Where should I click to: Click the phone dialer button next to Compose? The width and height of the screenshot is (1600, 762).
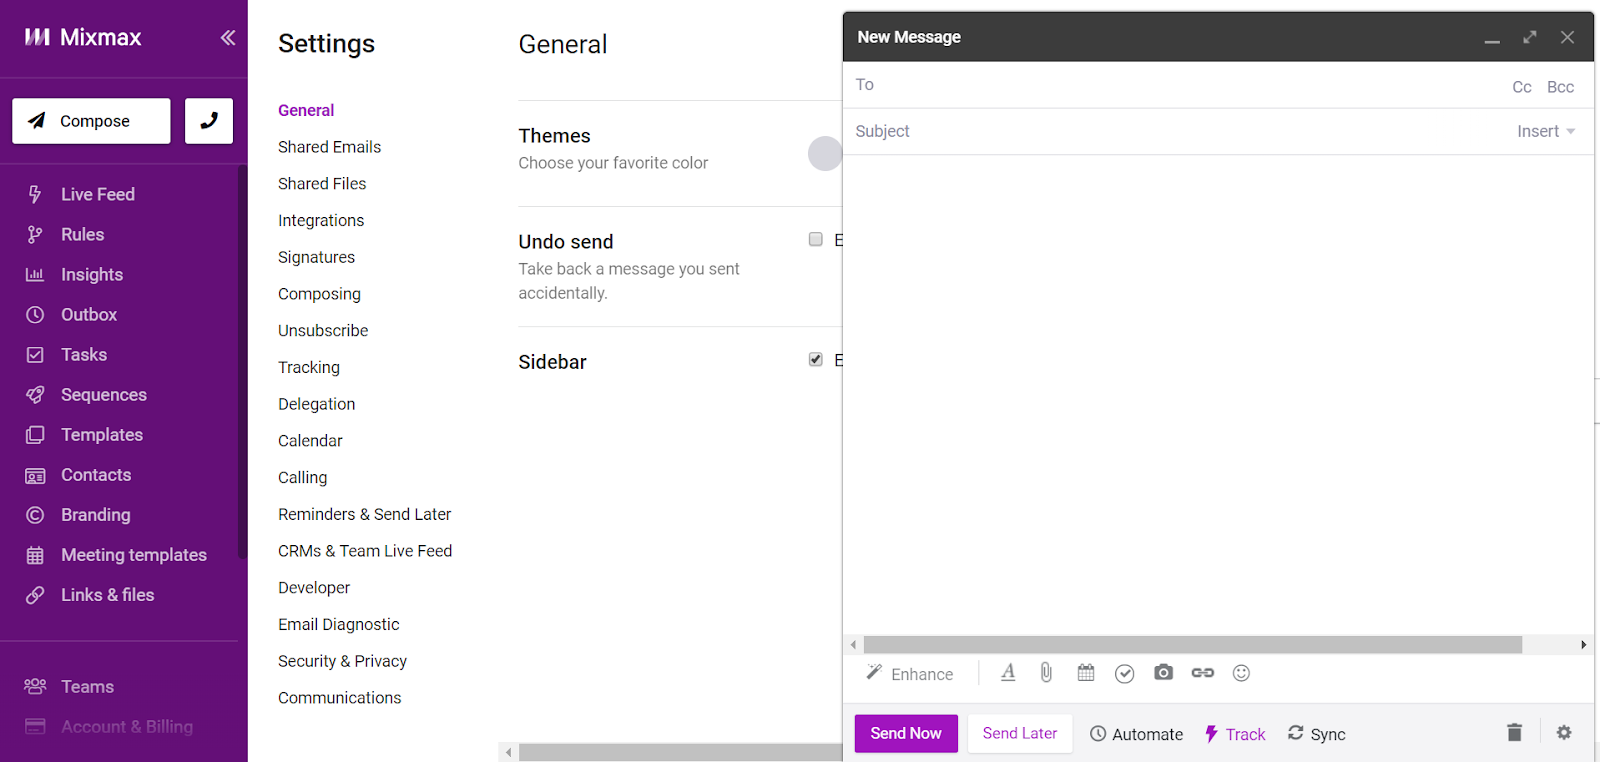pos(209,121)
